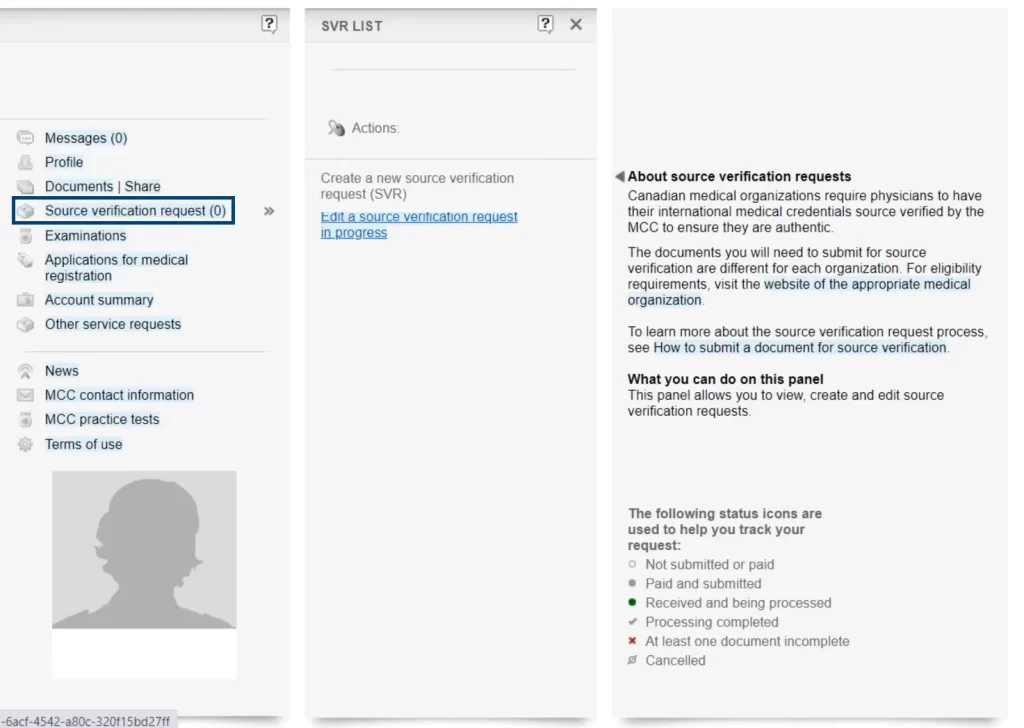Viewport: 1024px width, 728px height.
Task: Click the Terms of use gear icon
Action: point(26,445)
